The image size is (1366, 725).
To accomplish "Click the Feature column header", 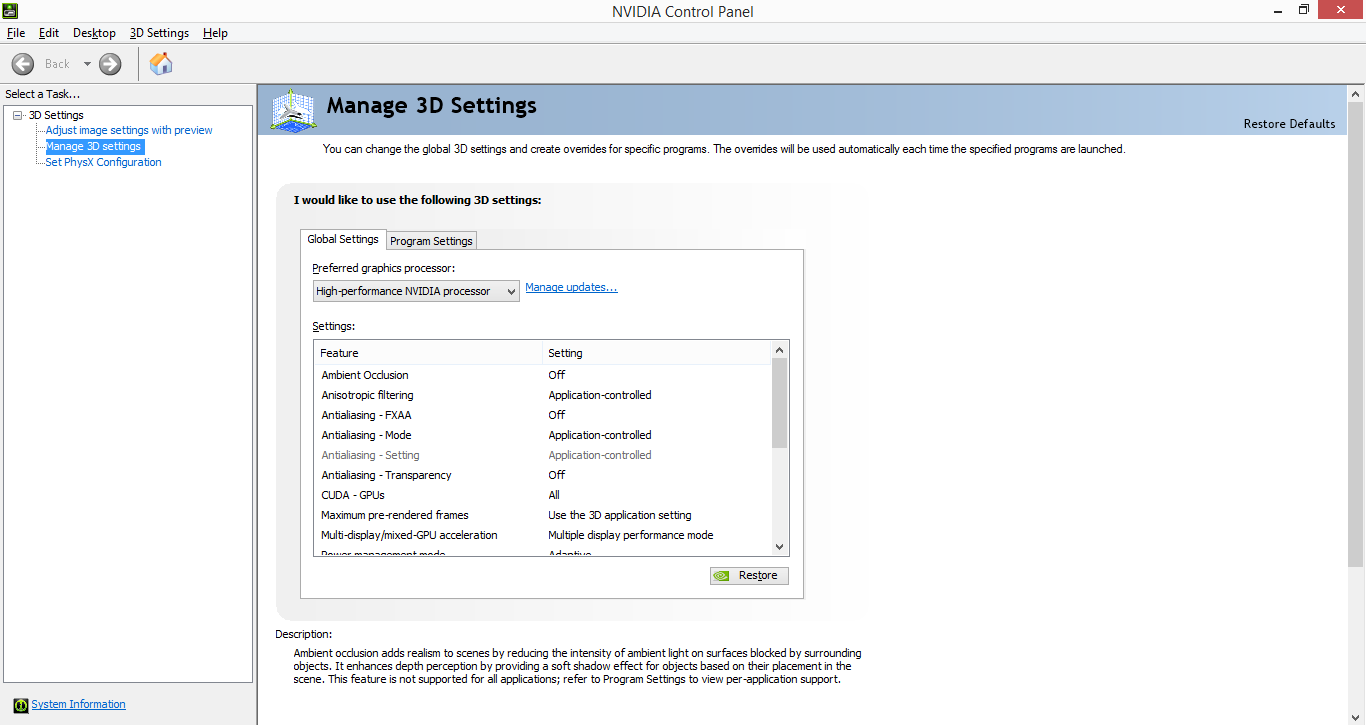I will (428, 353).
